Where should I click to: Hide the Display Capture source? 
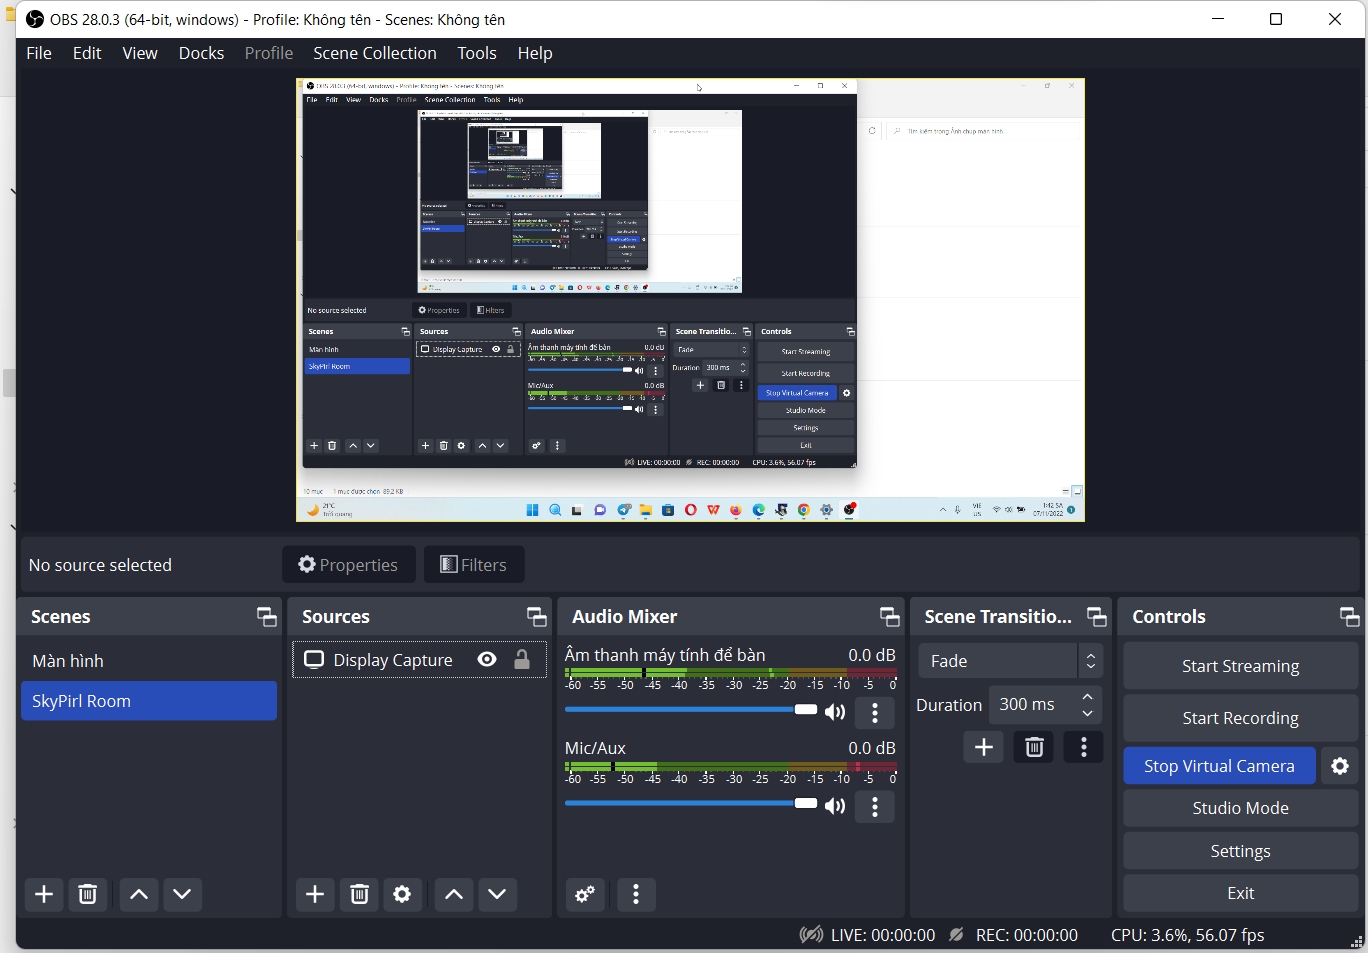click(487, 660)
